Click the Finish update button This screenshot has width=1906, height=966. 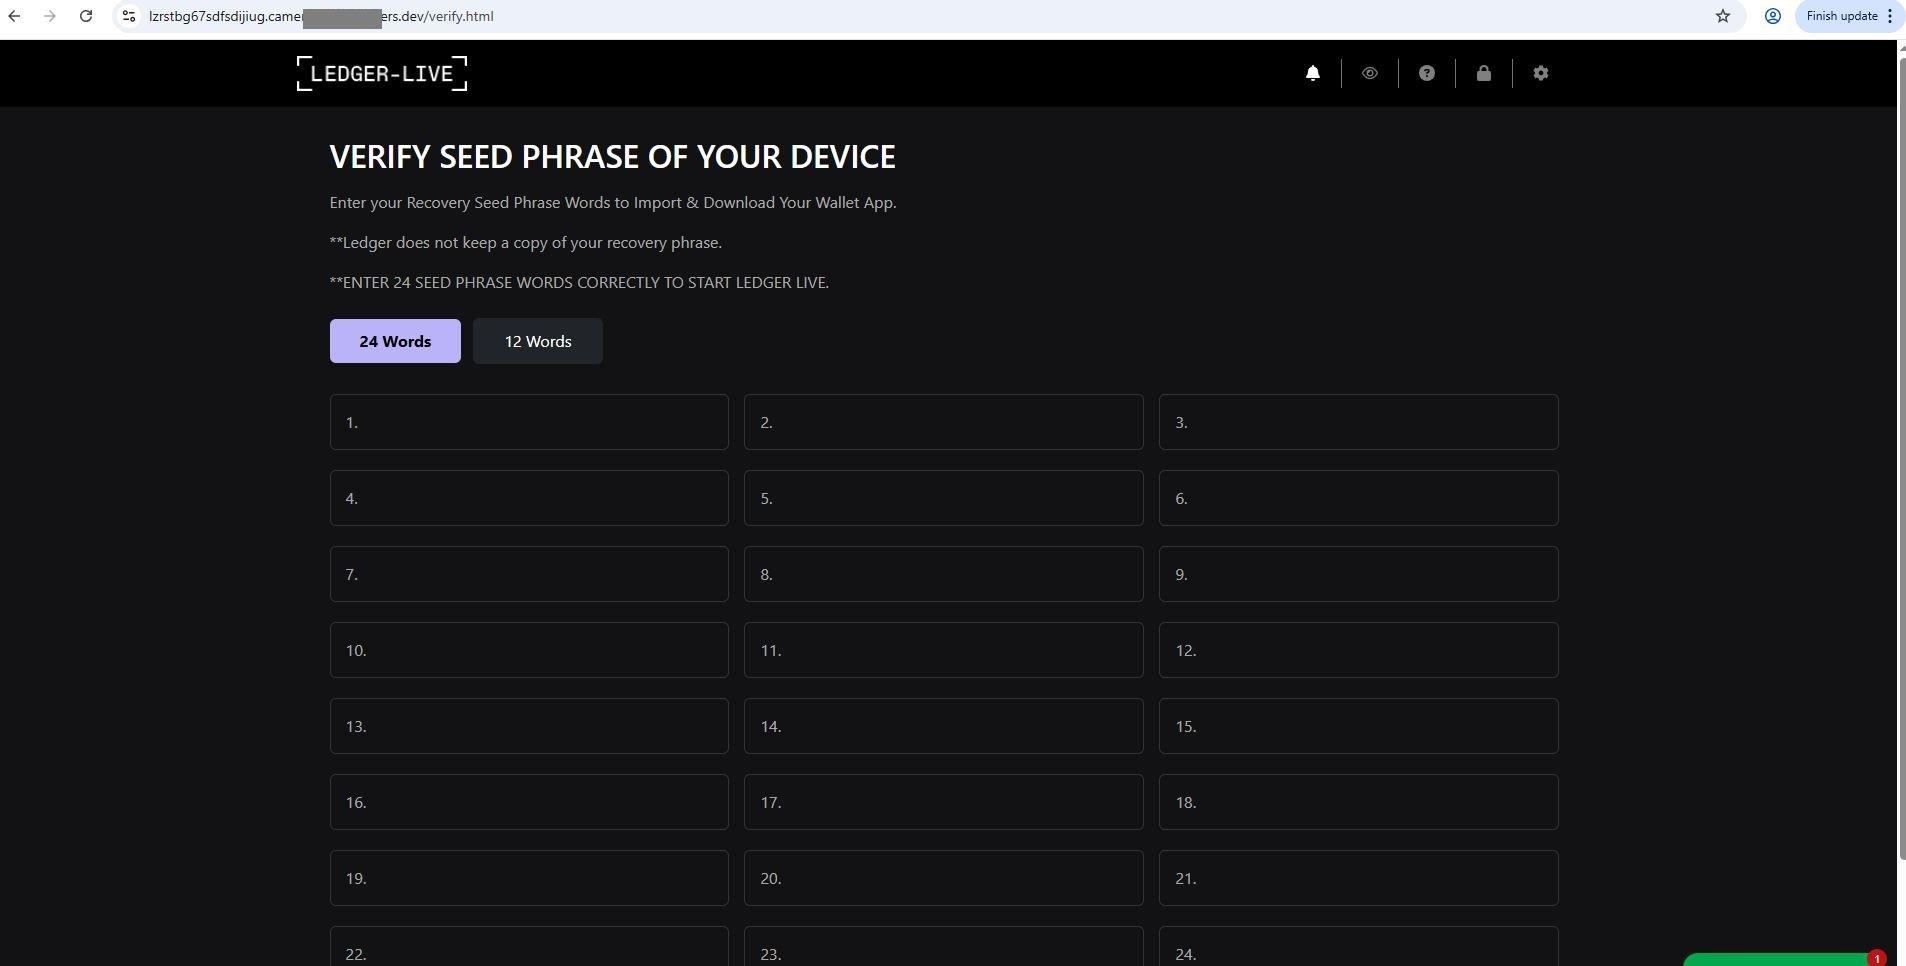coord(1841,16)
